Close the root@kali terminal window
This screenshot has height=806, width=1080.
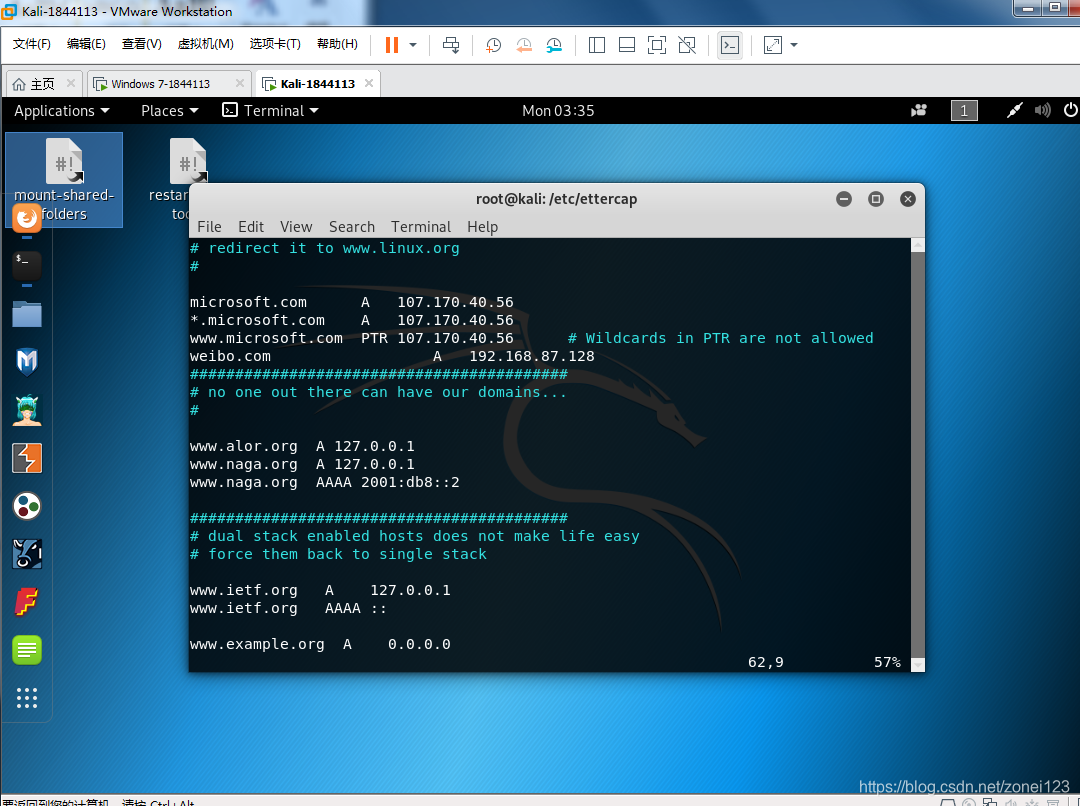(x=908, y=199)
